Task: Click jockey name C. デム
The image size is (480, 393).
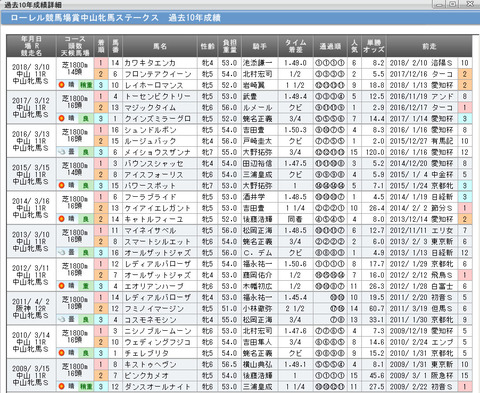Action: 257,253
